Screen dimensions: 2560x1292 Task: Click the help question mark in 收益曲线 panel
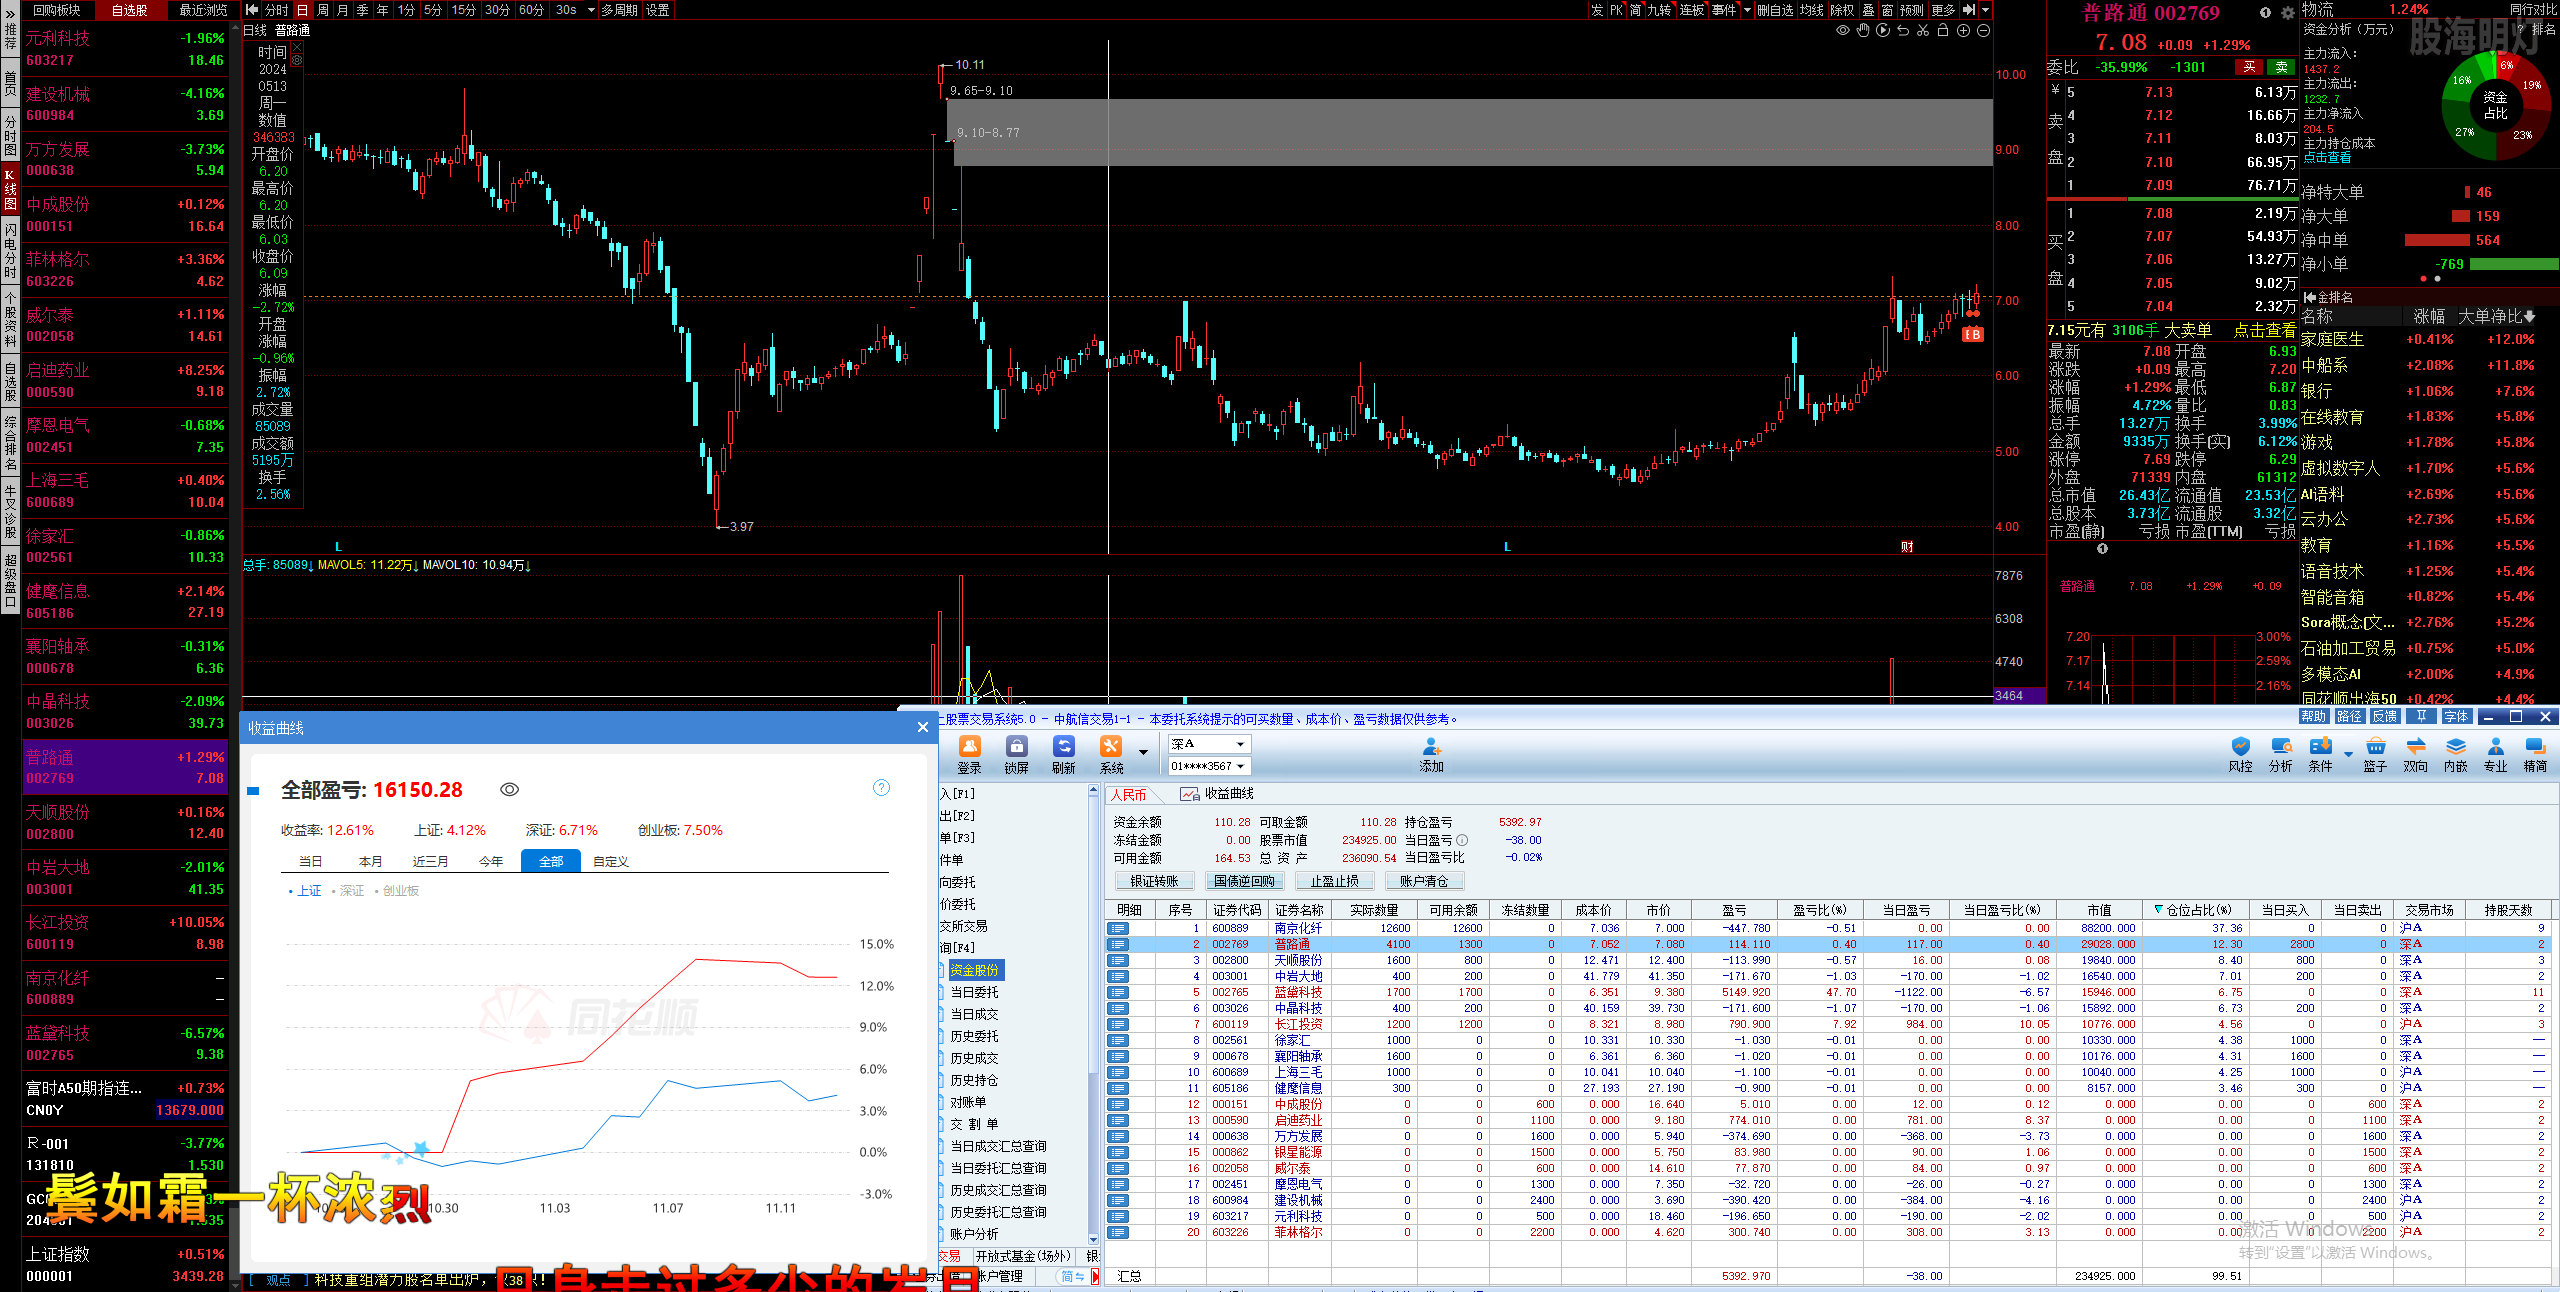(x=881, y=788)
